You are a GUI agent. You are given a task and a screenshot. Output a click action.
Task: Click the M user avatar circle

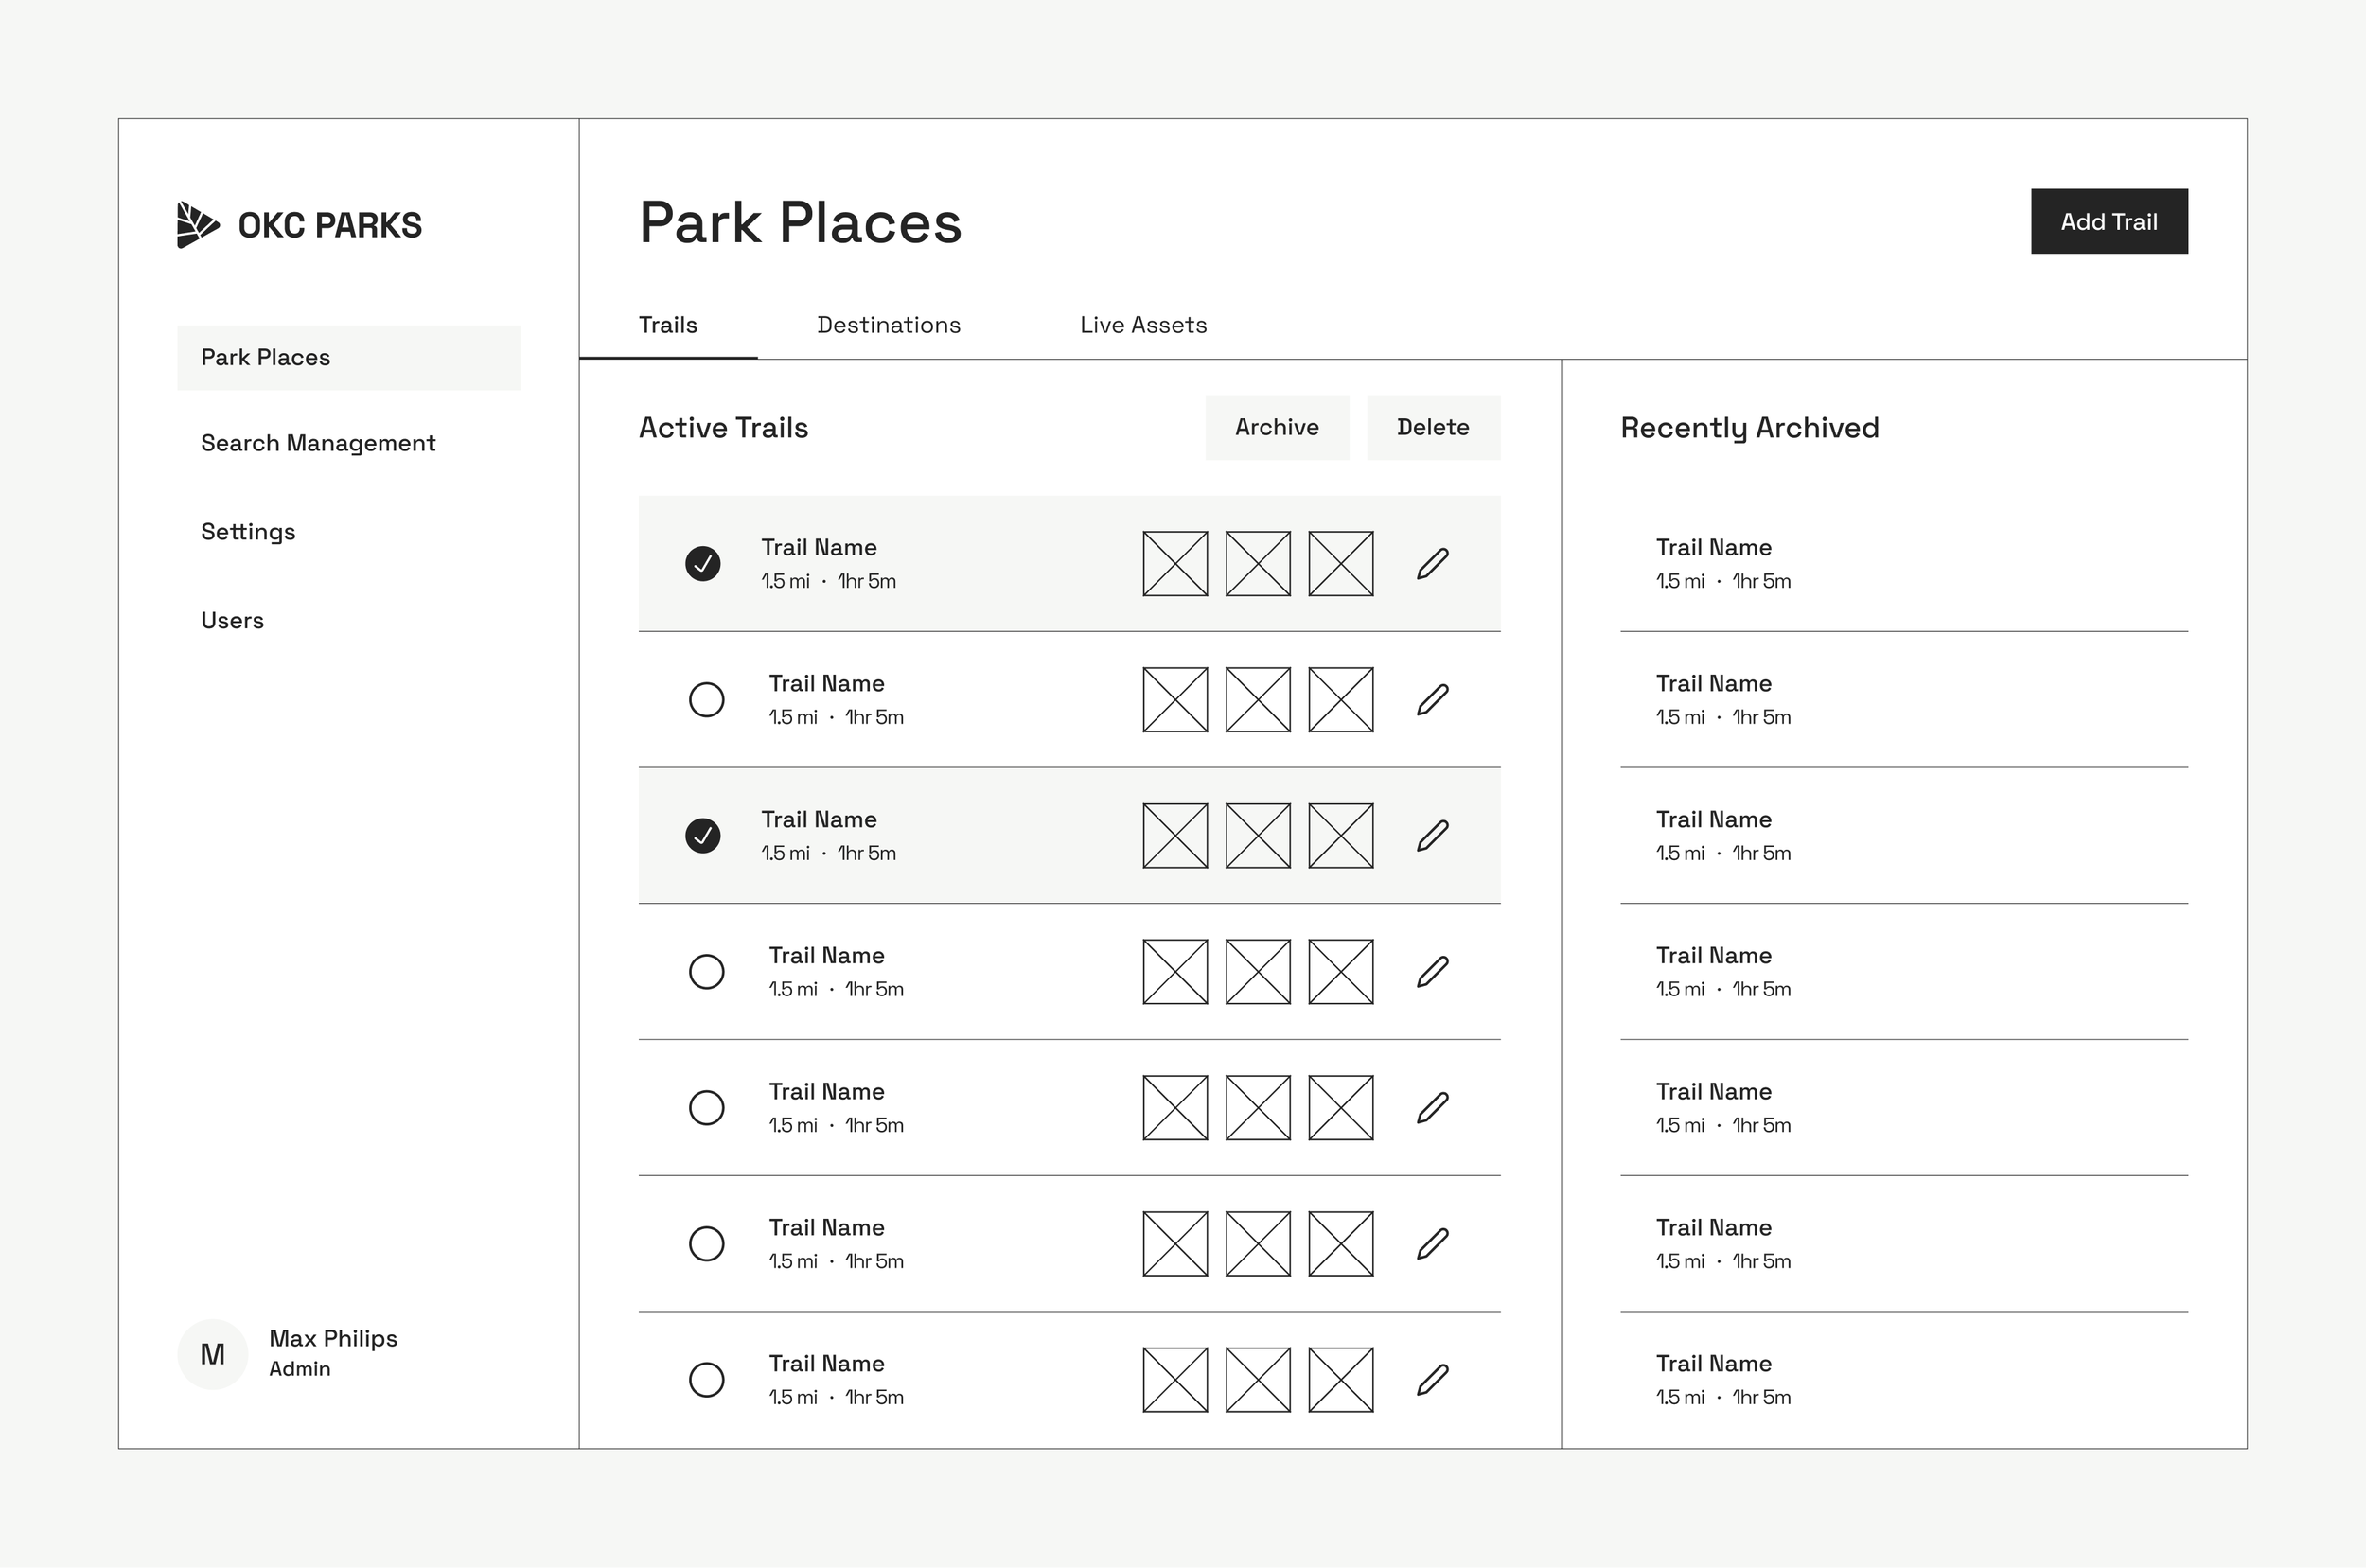pos(212,1354)
